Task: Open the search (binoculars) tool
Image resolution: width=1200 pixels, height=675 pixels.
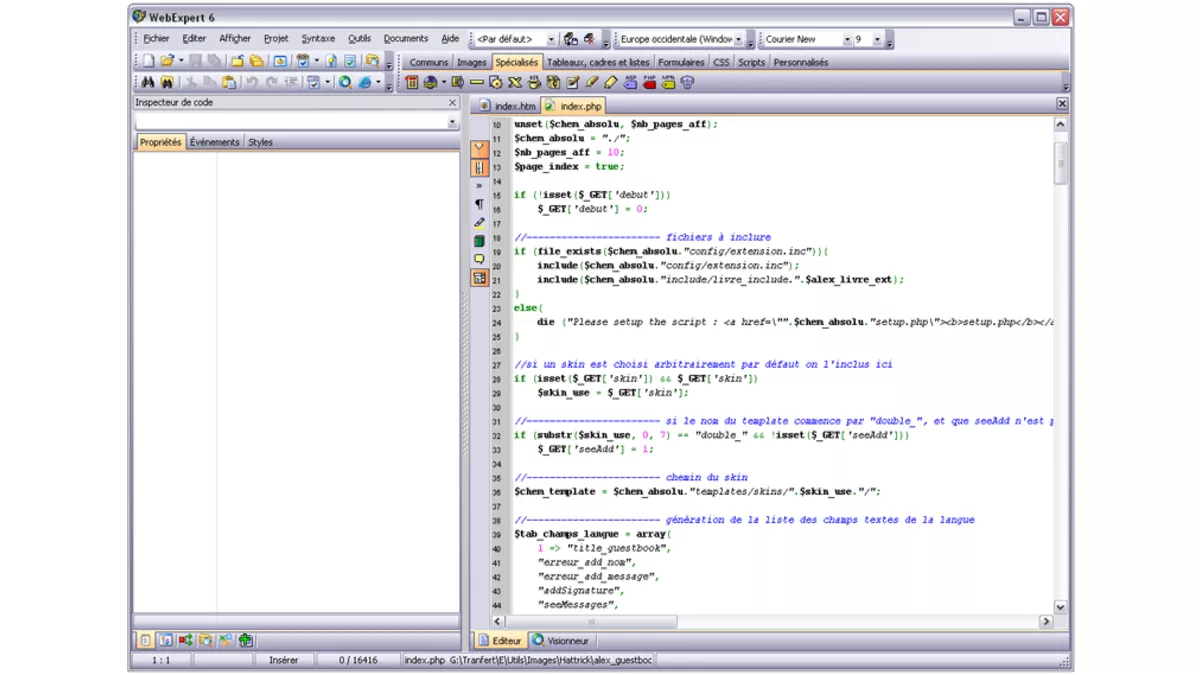Action: pos(147,83)
